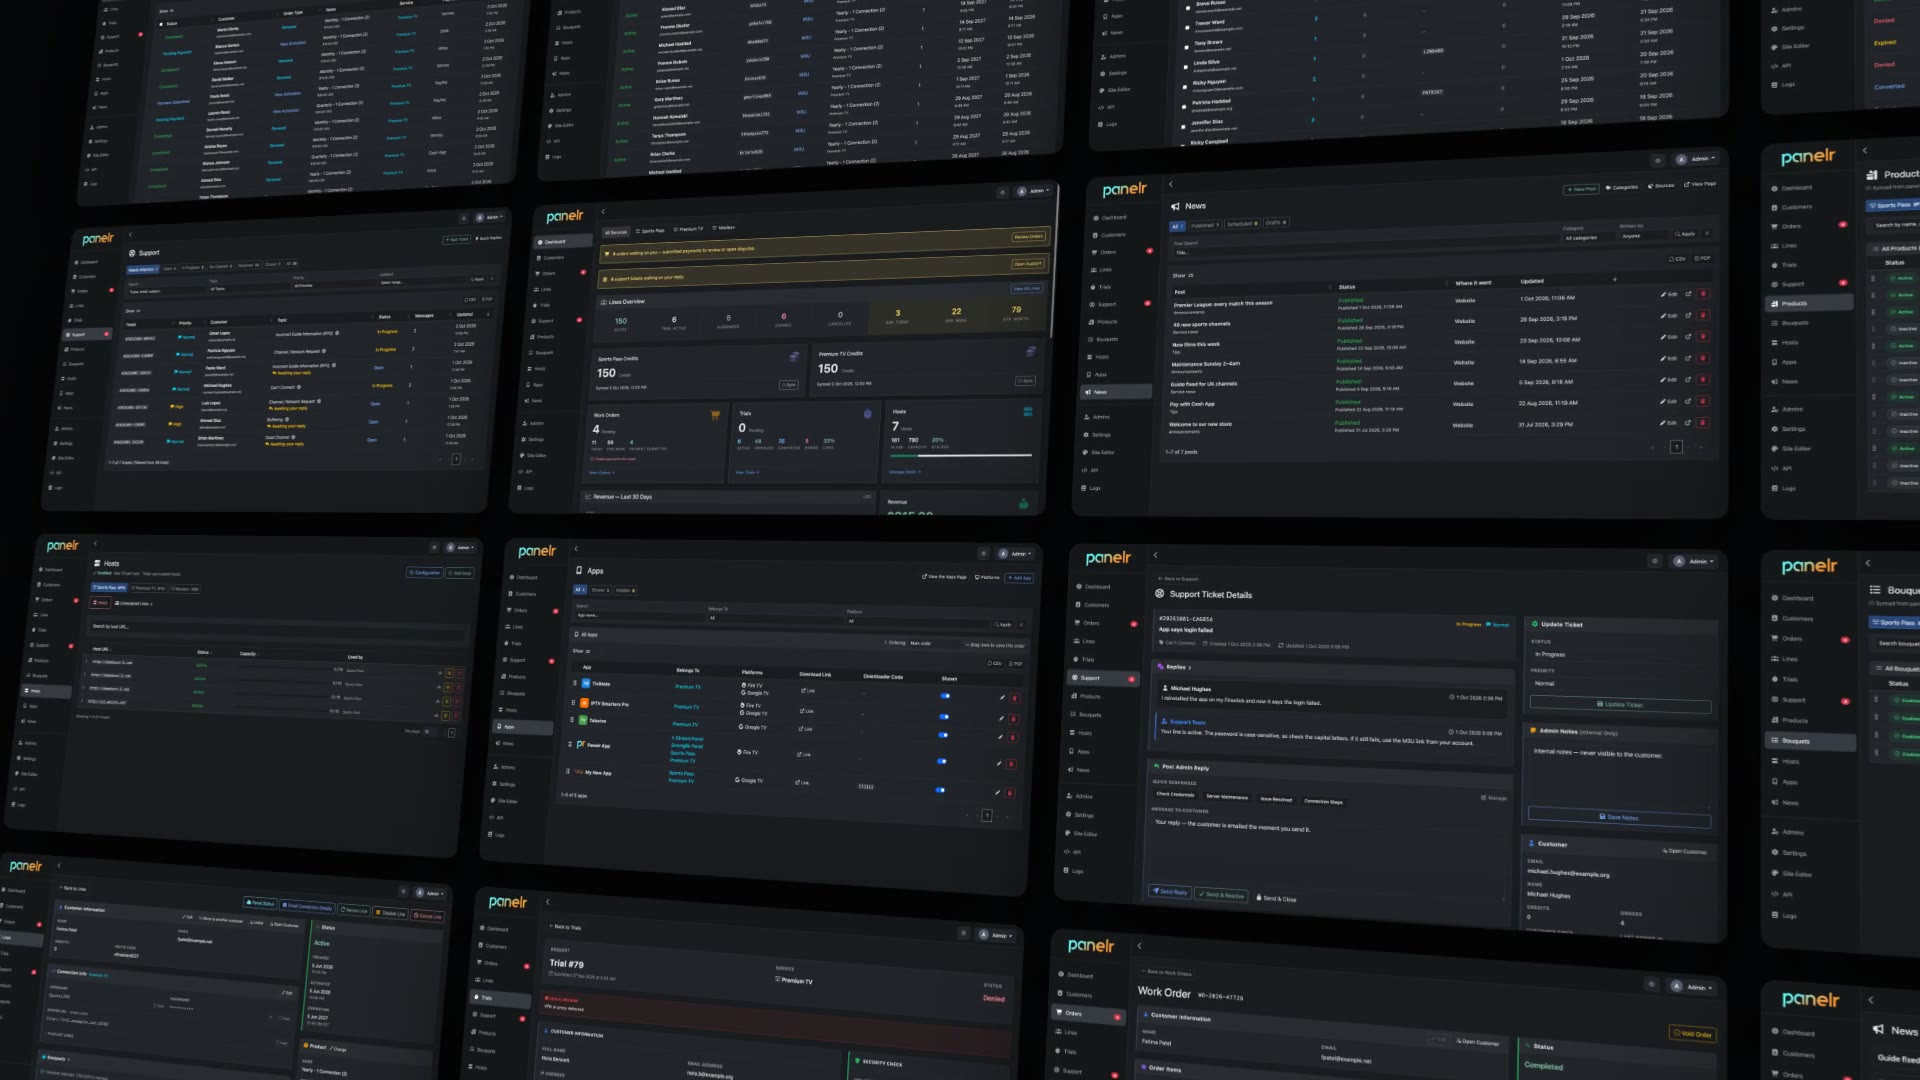1920x1080 pixels.
Task: Open Customer link in ticket details
Action: click(x=1685, y=852)
